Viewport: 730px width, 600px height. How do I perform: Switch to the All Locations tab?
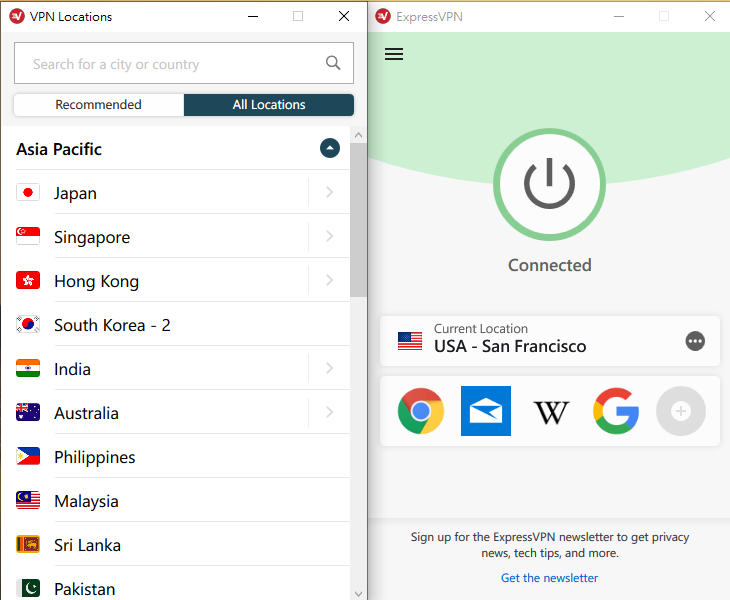(269, 105)
